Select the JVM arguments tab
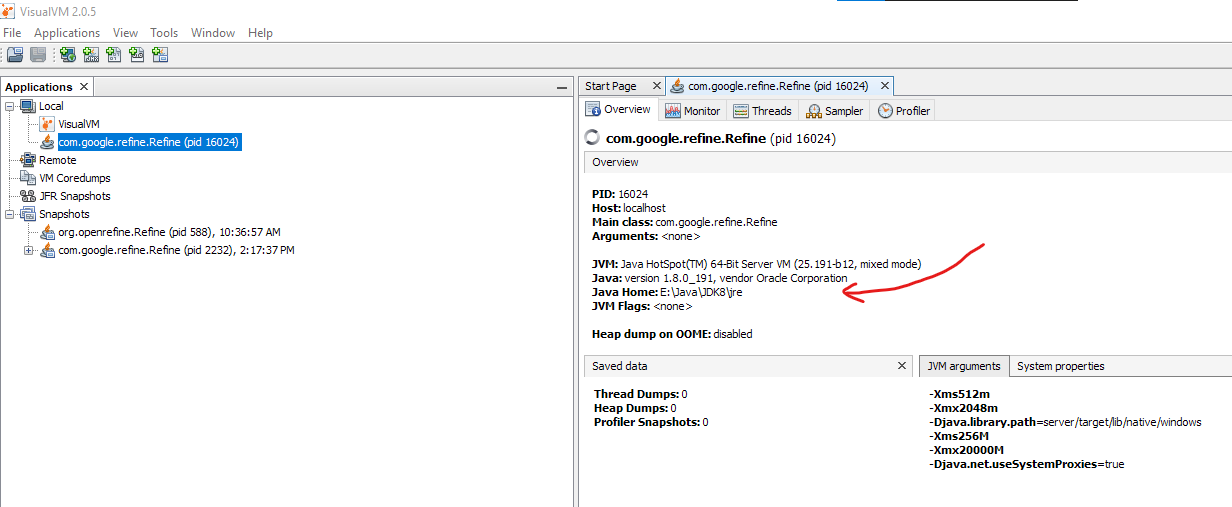 [x=964, y=366]
